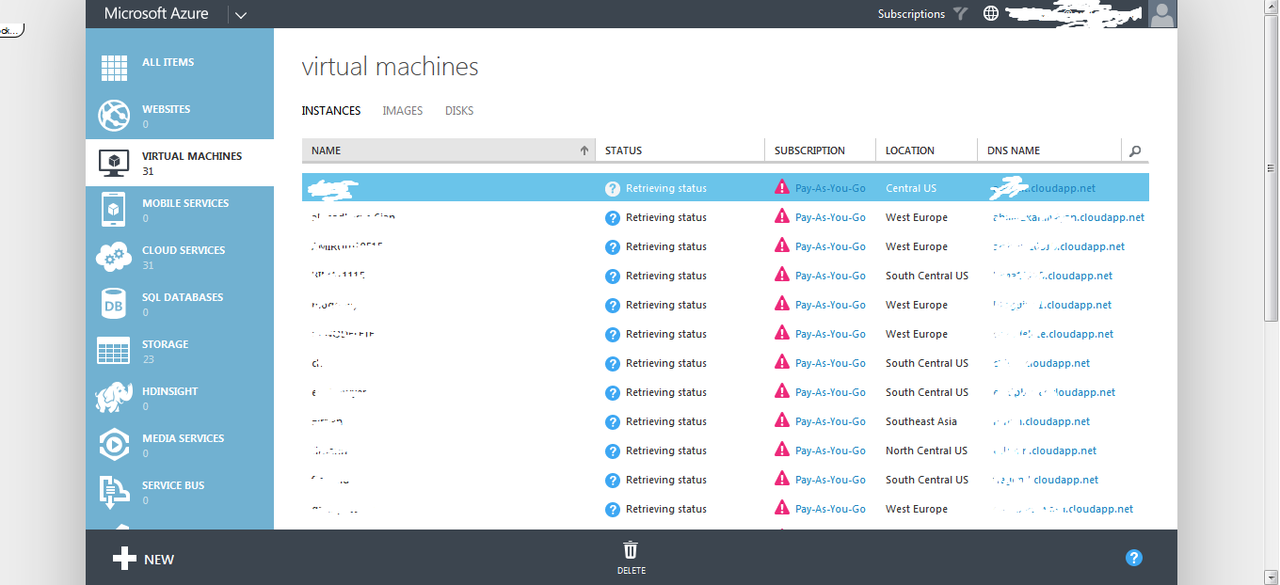Open the user account avatar
1280x585 pixels.
[1162, 14]
